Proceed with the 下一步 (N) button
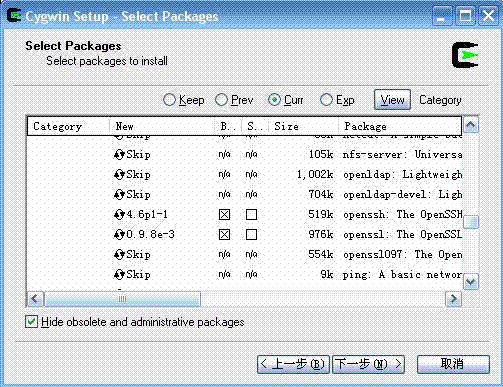This screenshot has height=387, width=503. point(369,364)
